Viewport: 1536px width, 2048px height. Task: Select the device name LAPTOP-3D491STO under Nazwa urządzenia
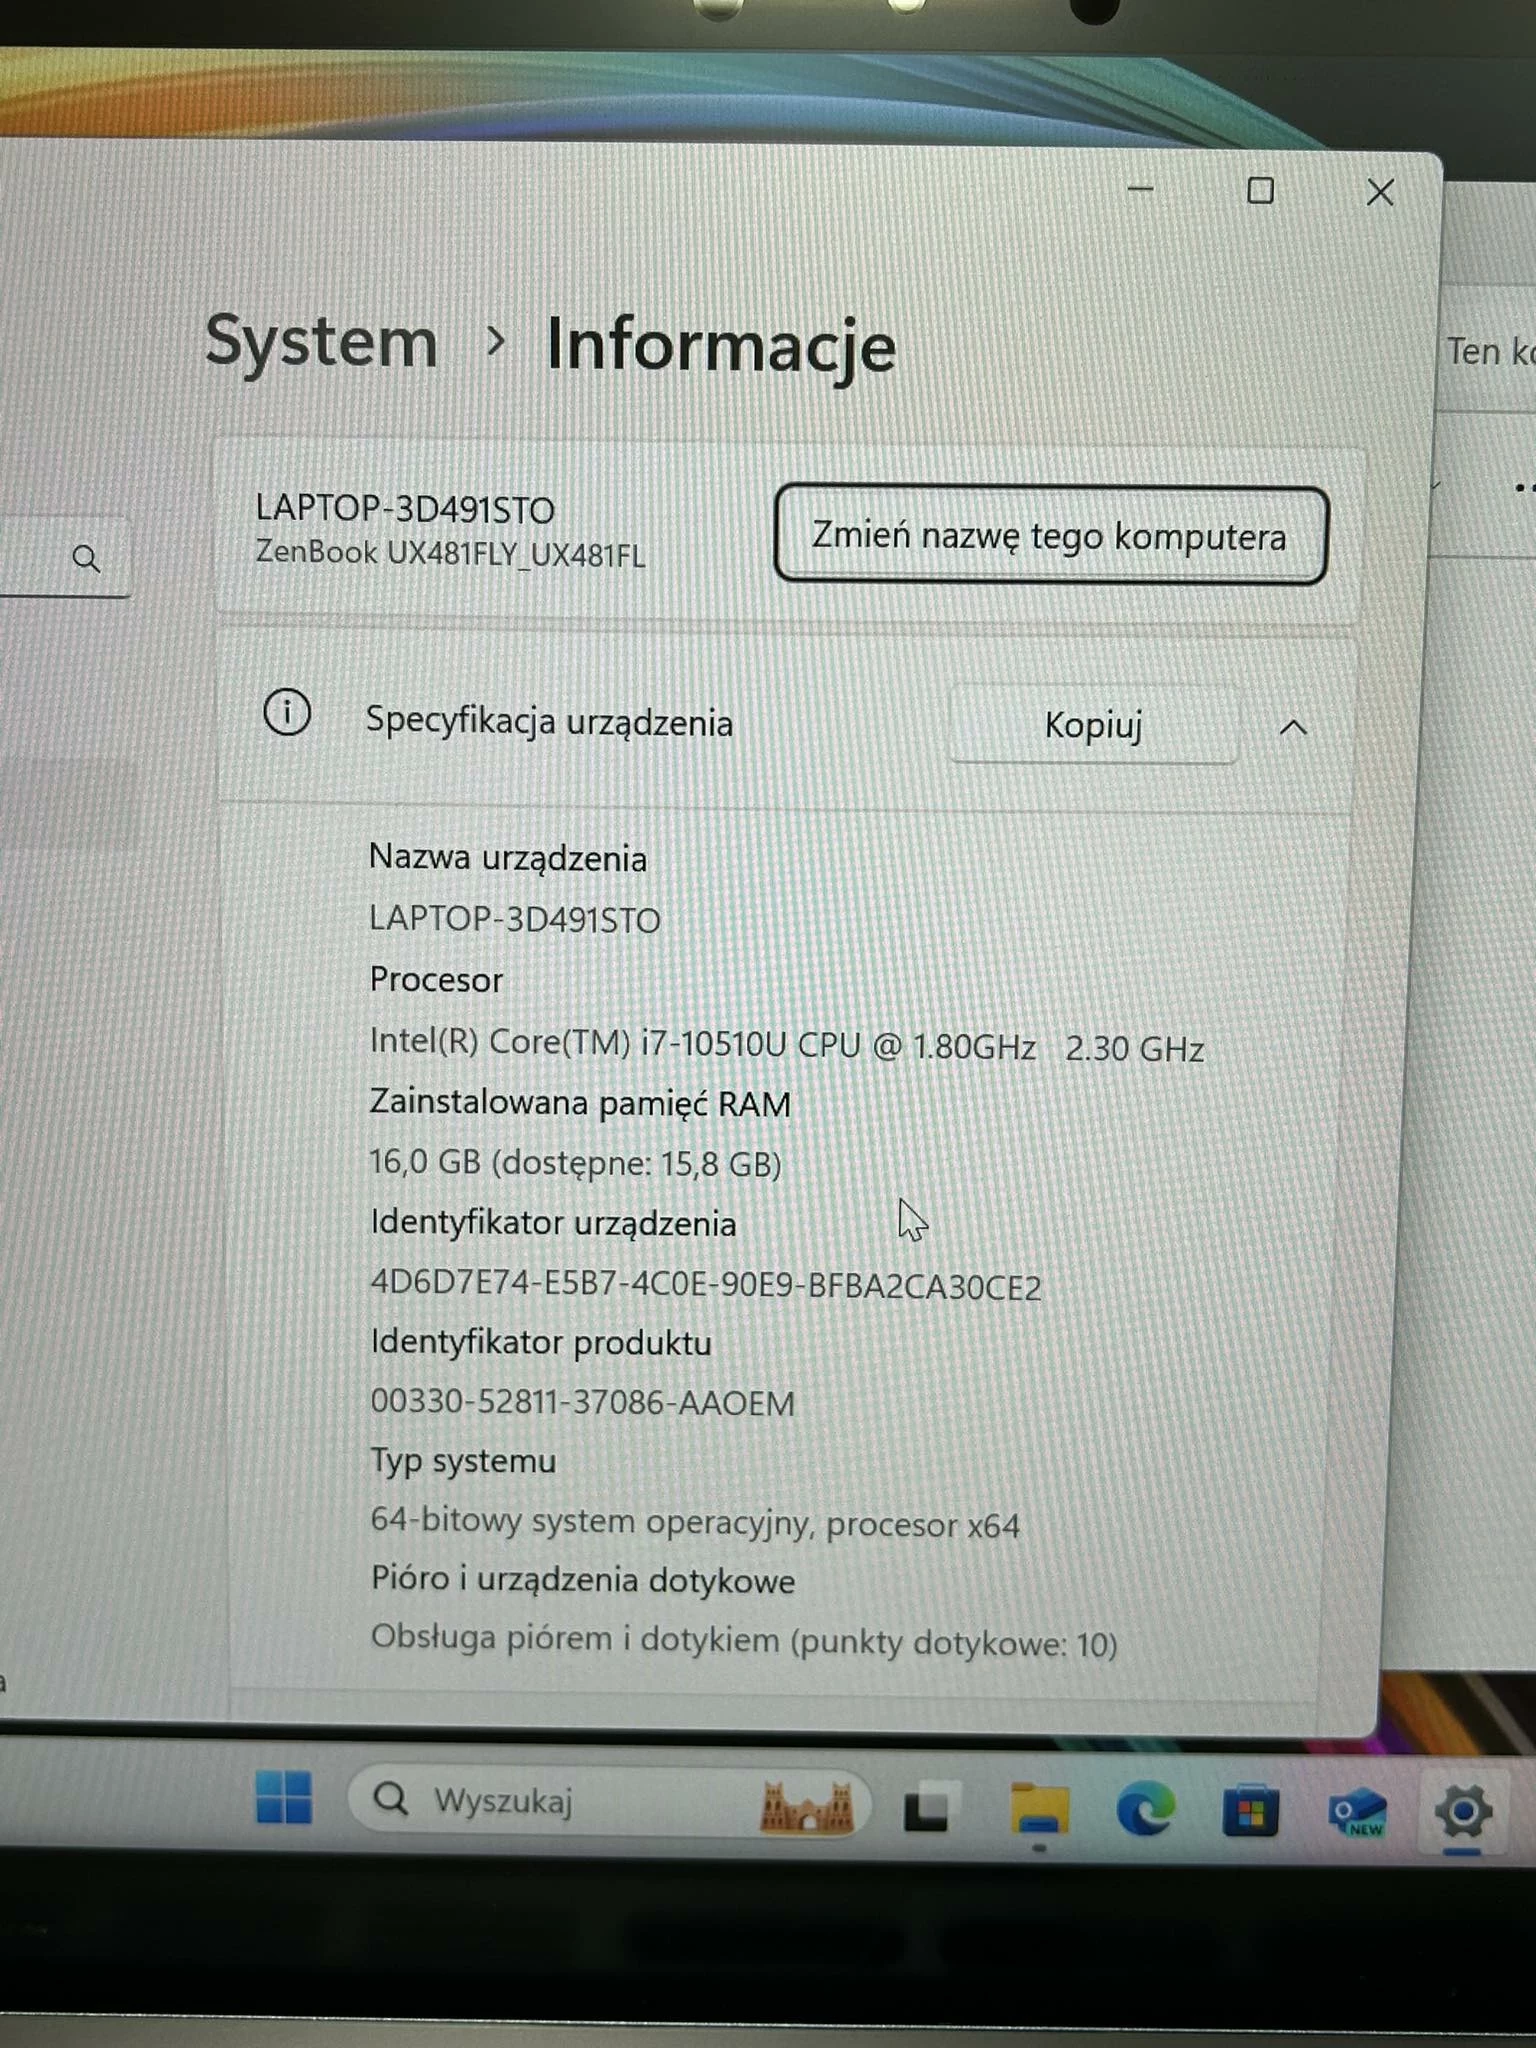(x=515, y=919)
